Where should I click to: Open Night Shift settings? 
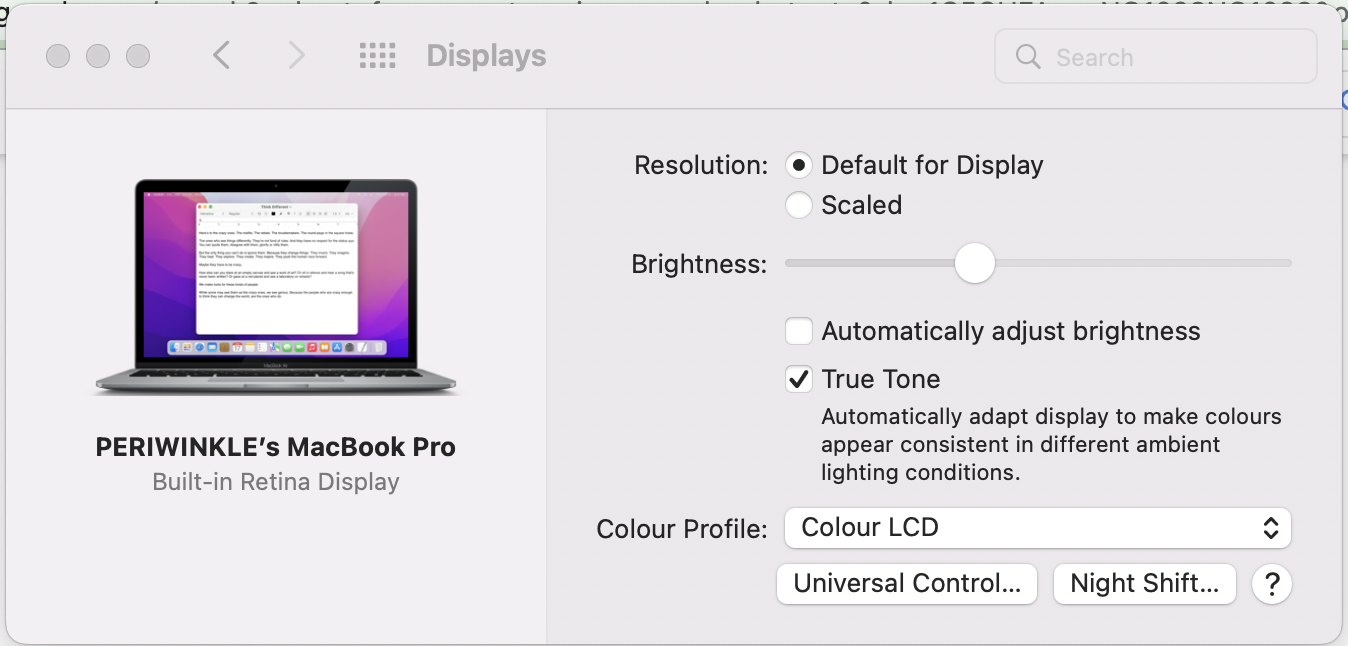pos(1144,584)
